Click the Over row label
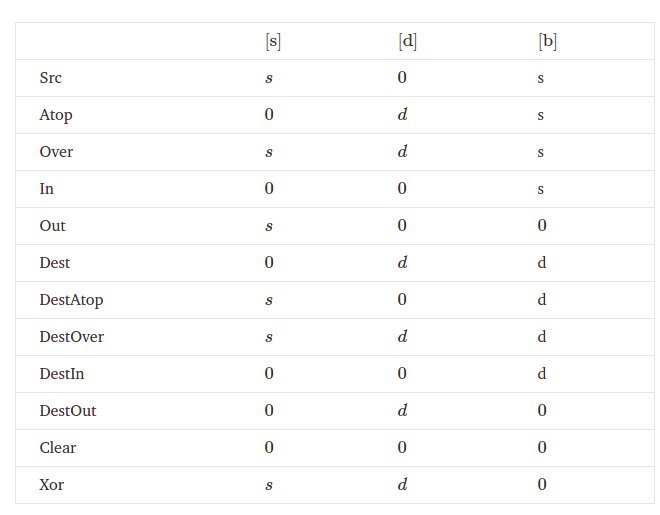The image size is (660, 515). point(56,152)
